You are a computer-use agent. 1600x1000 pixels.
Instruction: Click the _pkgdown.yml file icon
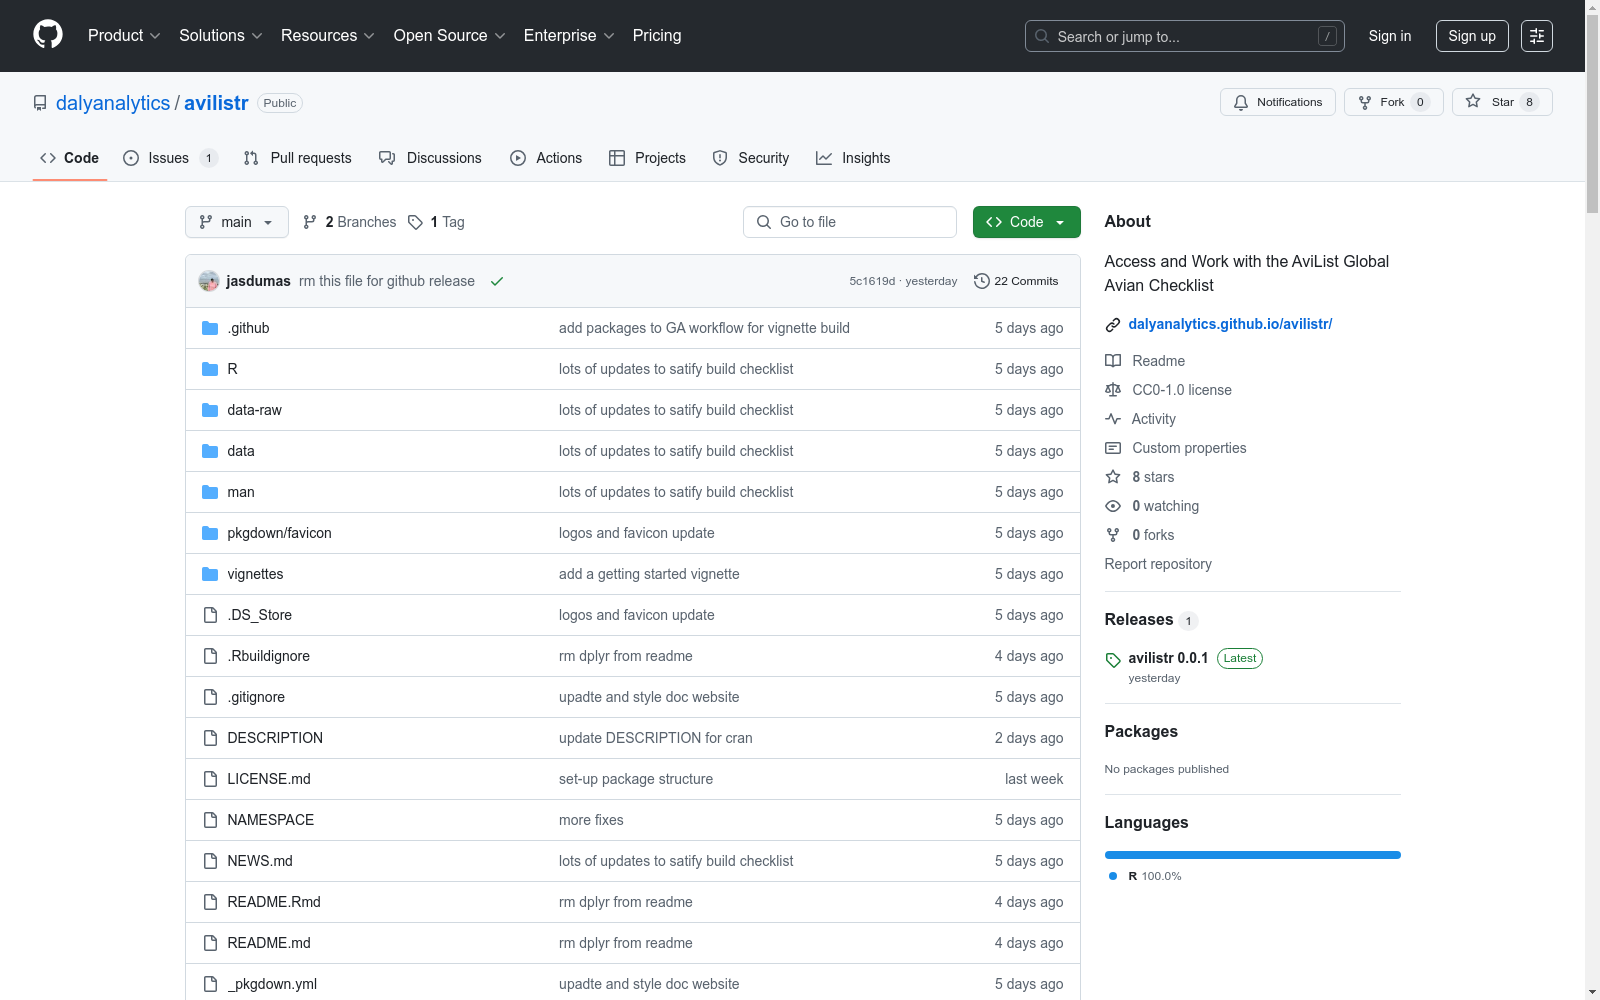point(210,984)
